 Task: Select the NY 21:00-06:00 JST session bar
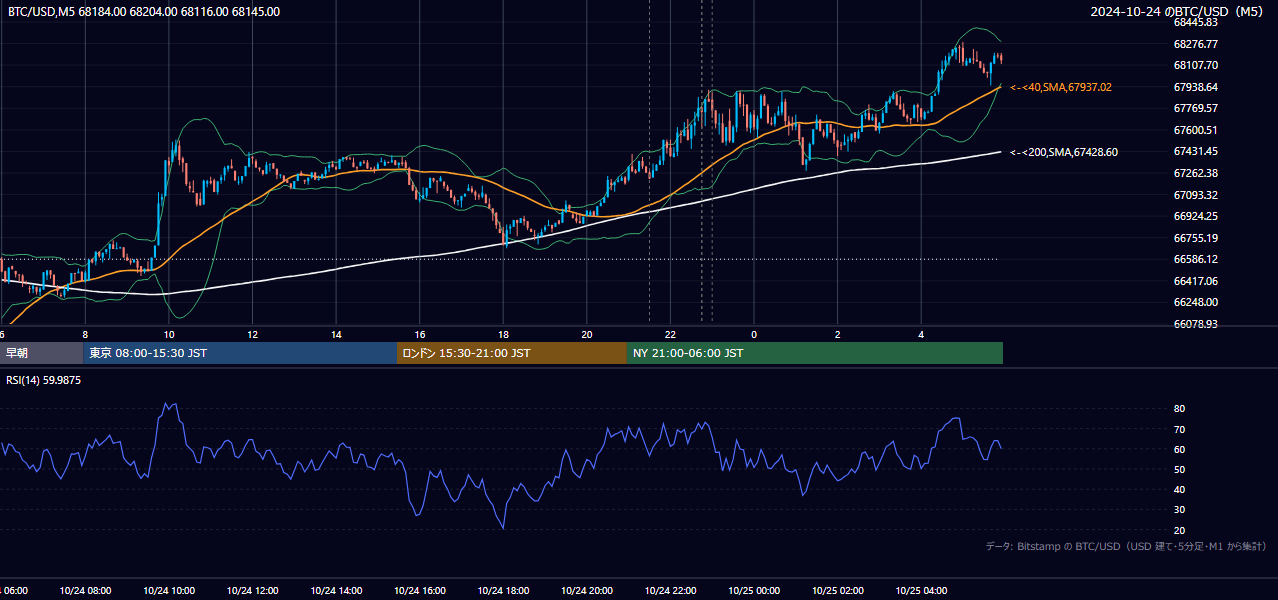[815, 353]
